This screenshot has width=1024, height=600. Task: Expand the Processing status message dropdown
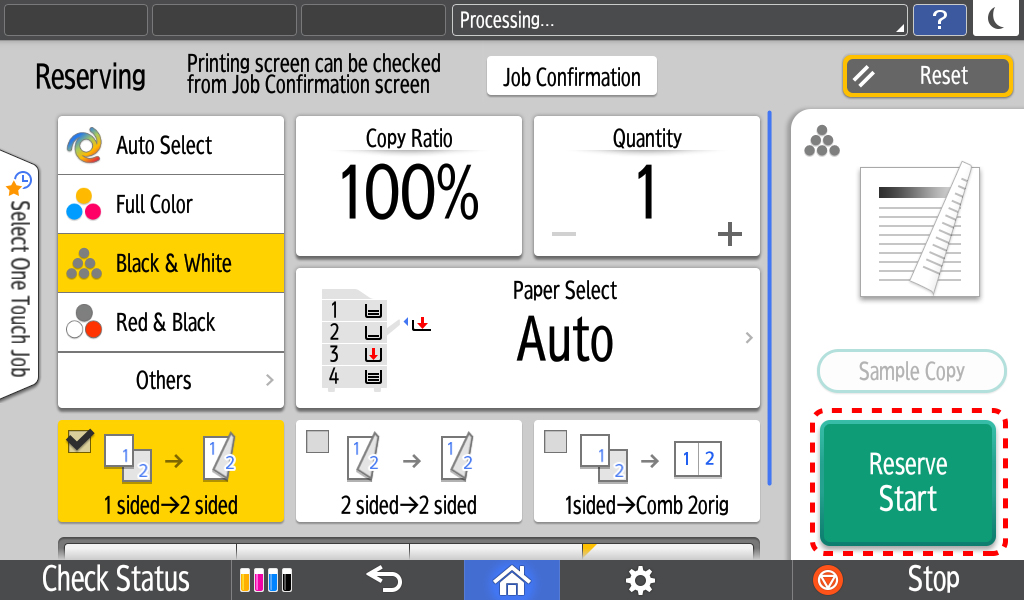tap(680, 20)
